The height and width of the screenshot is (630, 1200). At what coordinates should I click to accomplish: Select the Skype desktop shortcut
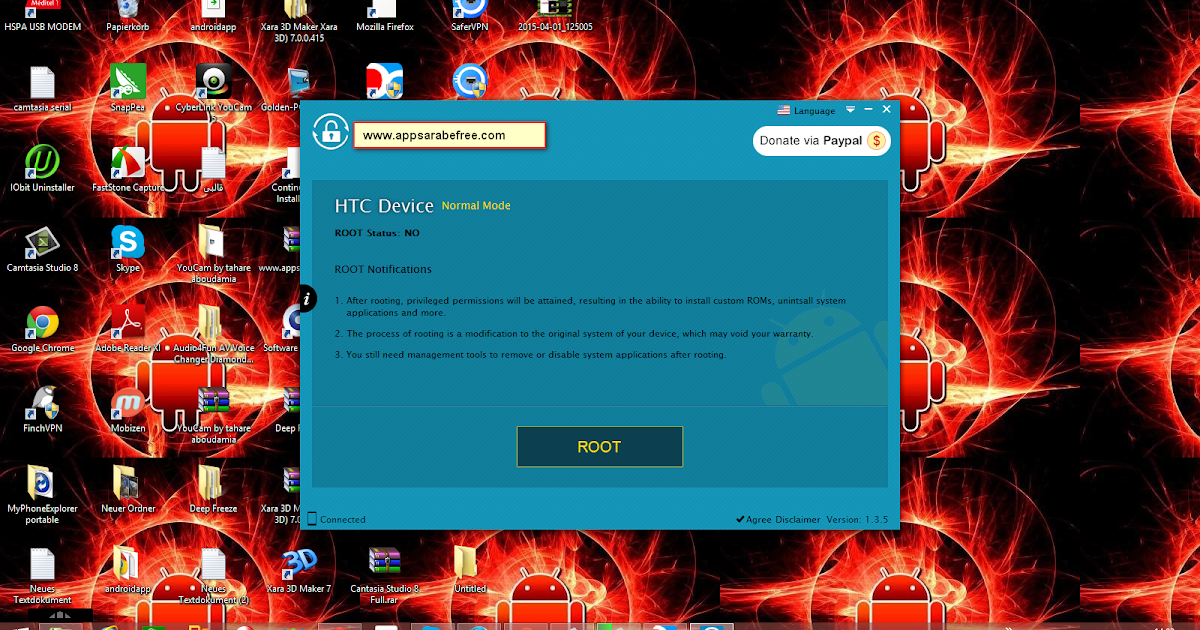point(128,250)
